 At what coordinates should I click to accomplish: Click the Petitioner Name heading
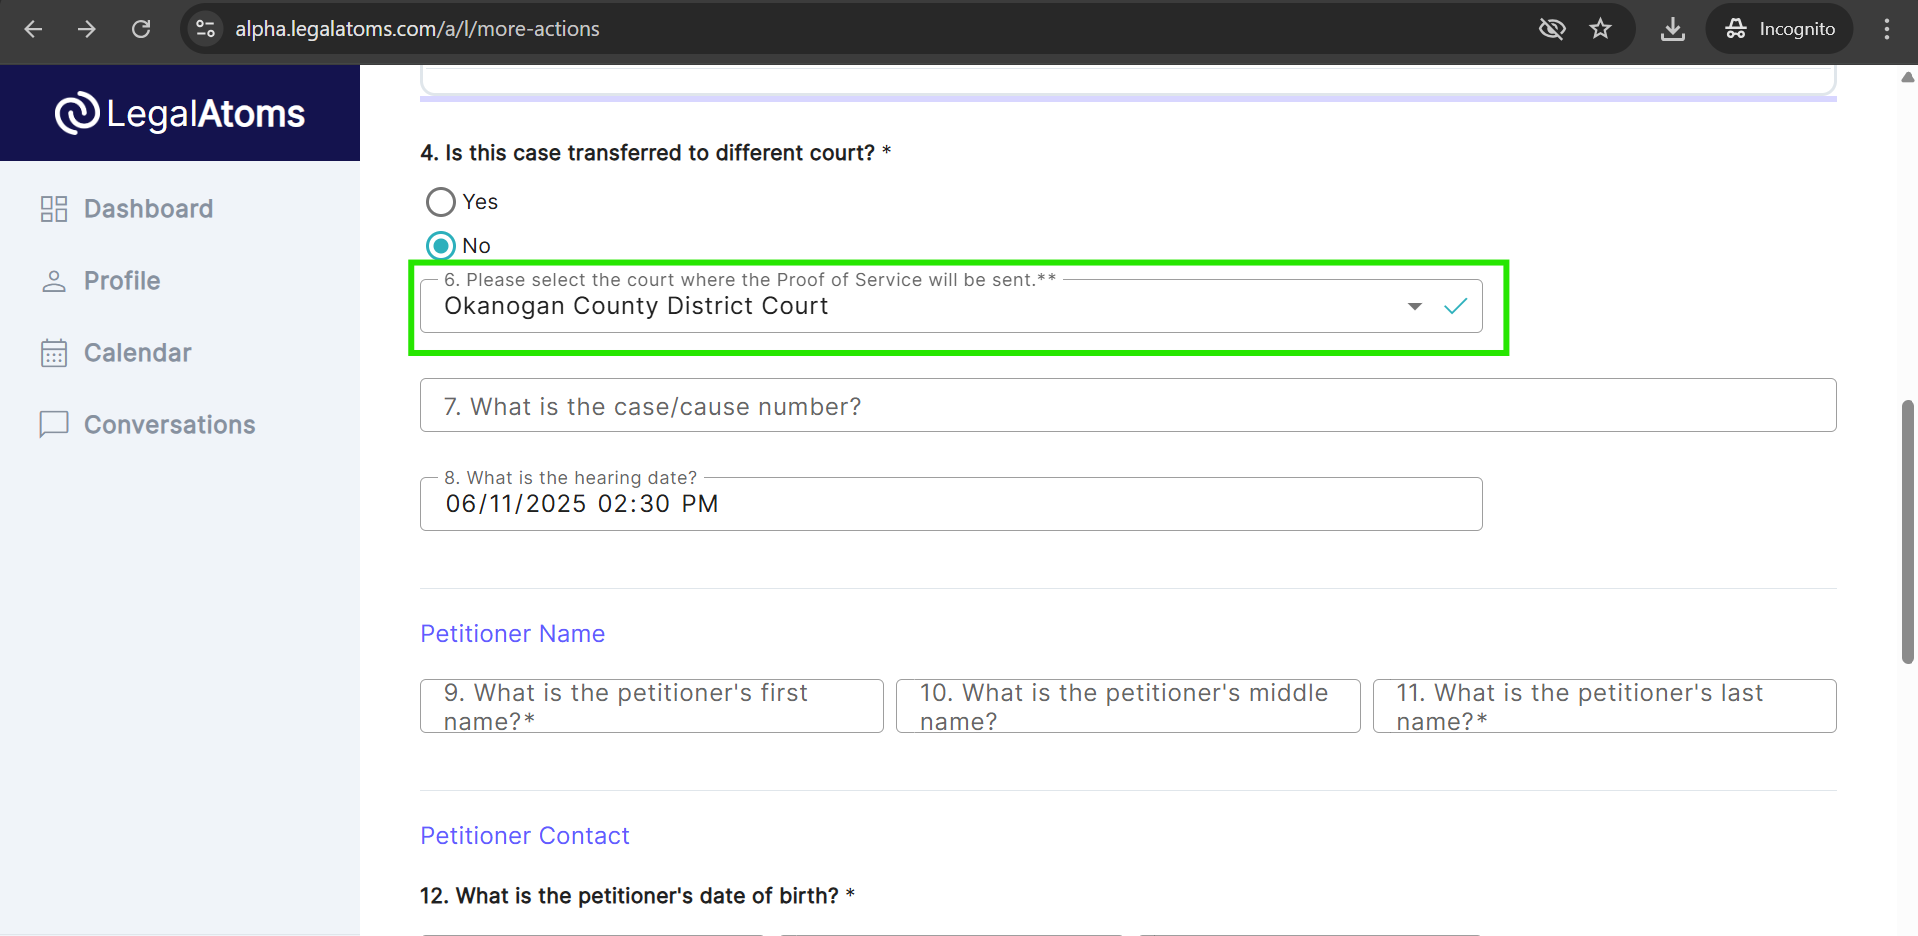point(512,634)
